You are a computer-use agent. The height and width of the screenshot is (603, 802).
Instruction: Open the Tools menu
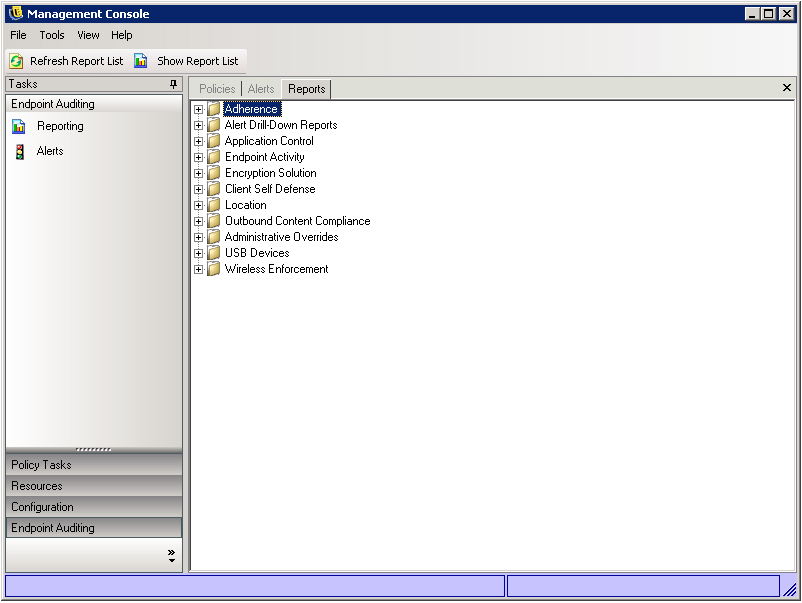pos(52,35)
